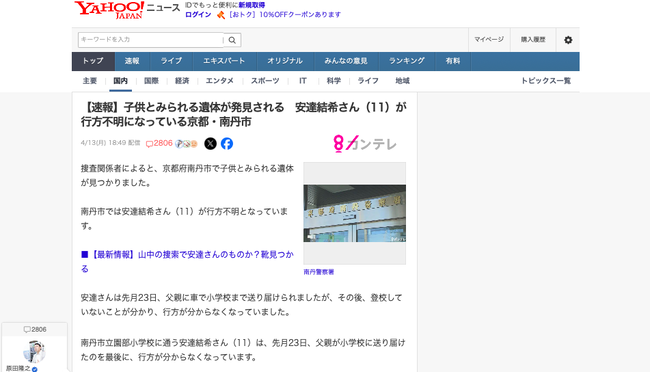The height and width of the screenshot is (372, 650).
Task: Click the 購入履歴 button
Action: (533, 39)
